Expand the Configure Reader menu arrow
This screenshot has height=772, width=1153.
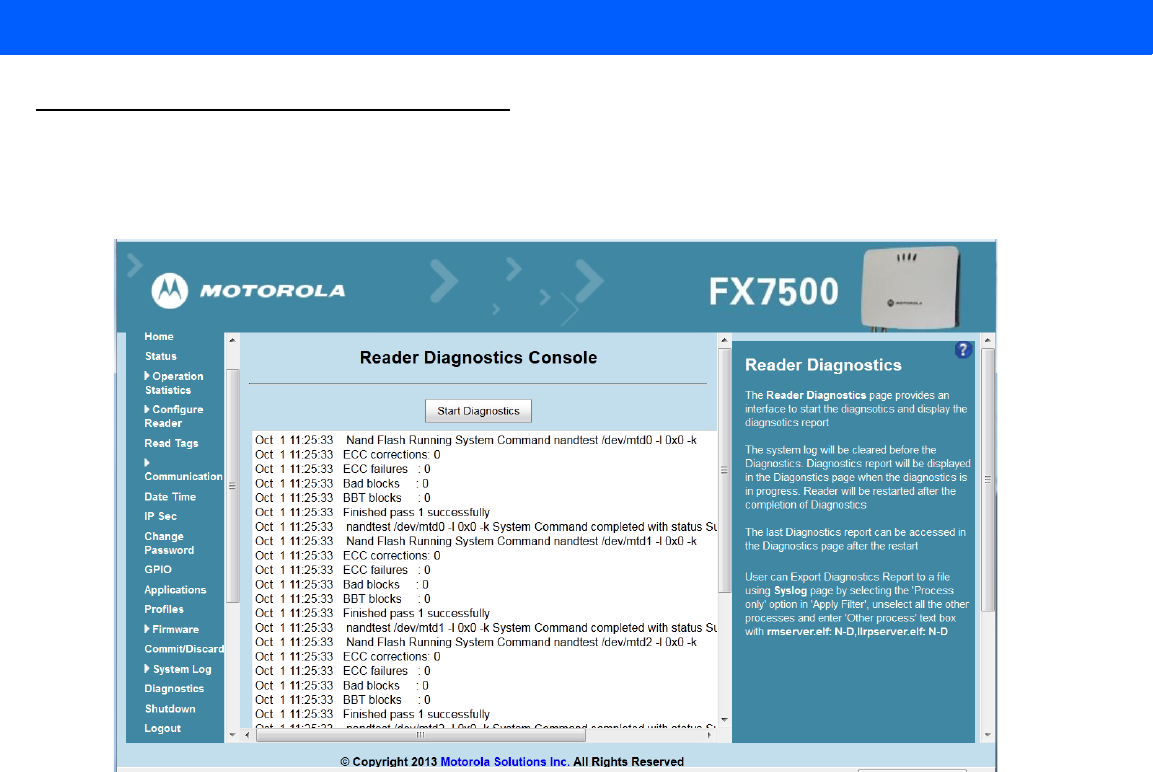pos(147,409)
